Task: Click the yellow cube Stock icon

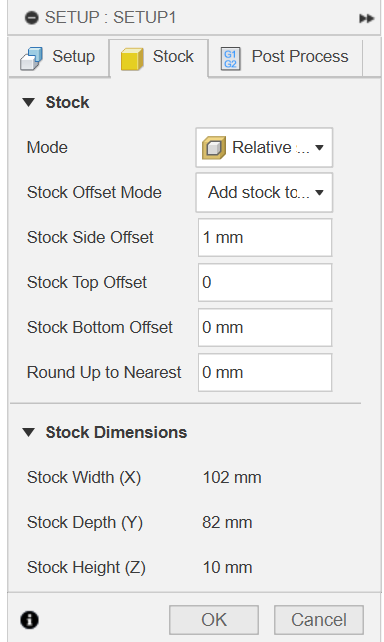Action: (x=132, y=59)
